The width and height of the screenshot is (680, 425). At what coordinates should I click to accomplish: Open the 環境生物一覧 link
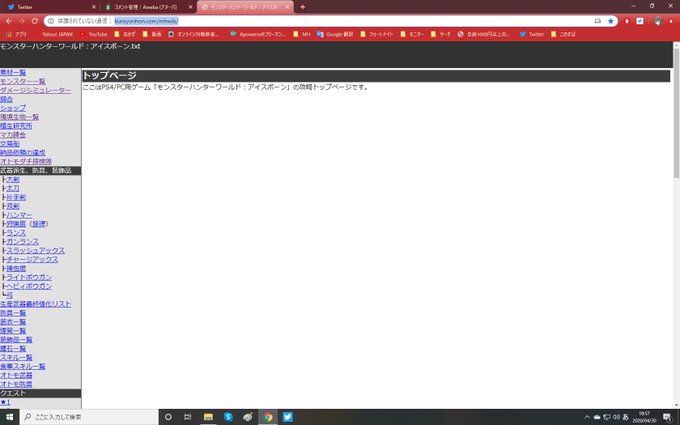(x=20, y=117)
